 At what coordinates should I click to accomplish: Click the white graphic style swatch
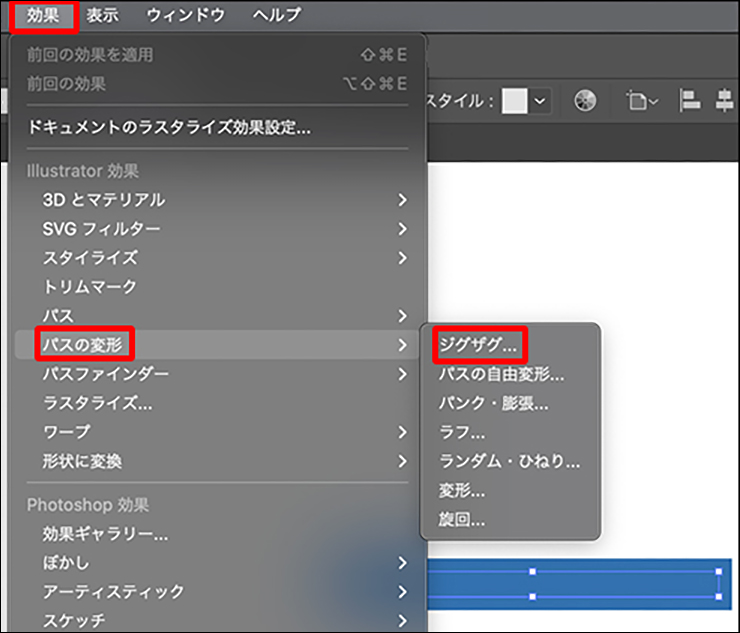pyautogui.click(x=515, y=101)
